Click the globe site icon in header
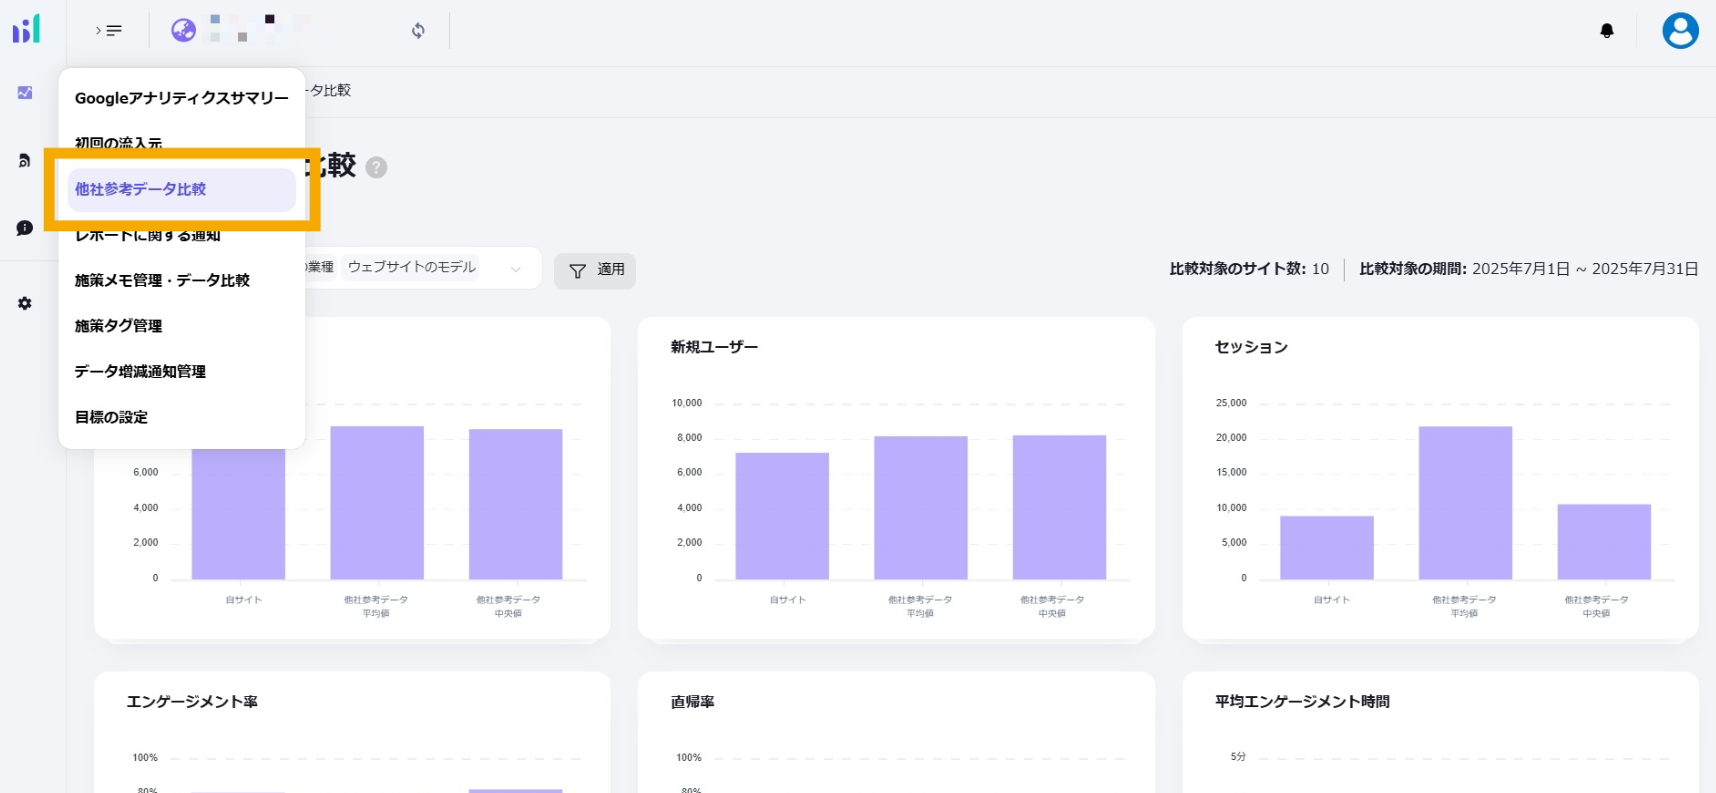1716x793 pixels. [x=183, y=30]
